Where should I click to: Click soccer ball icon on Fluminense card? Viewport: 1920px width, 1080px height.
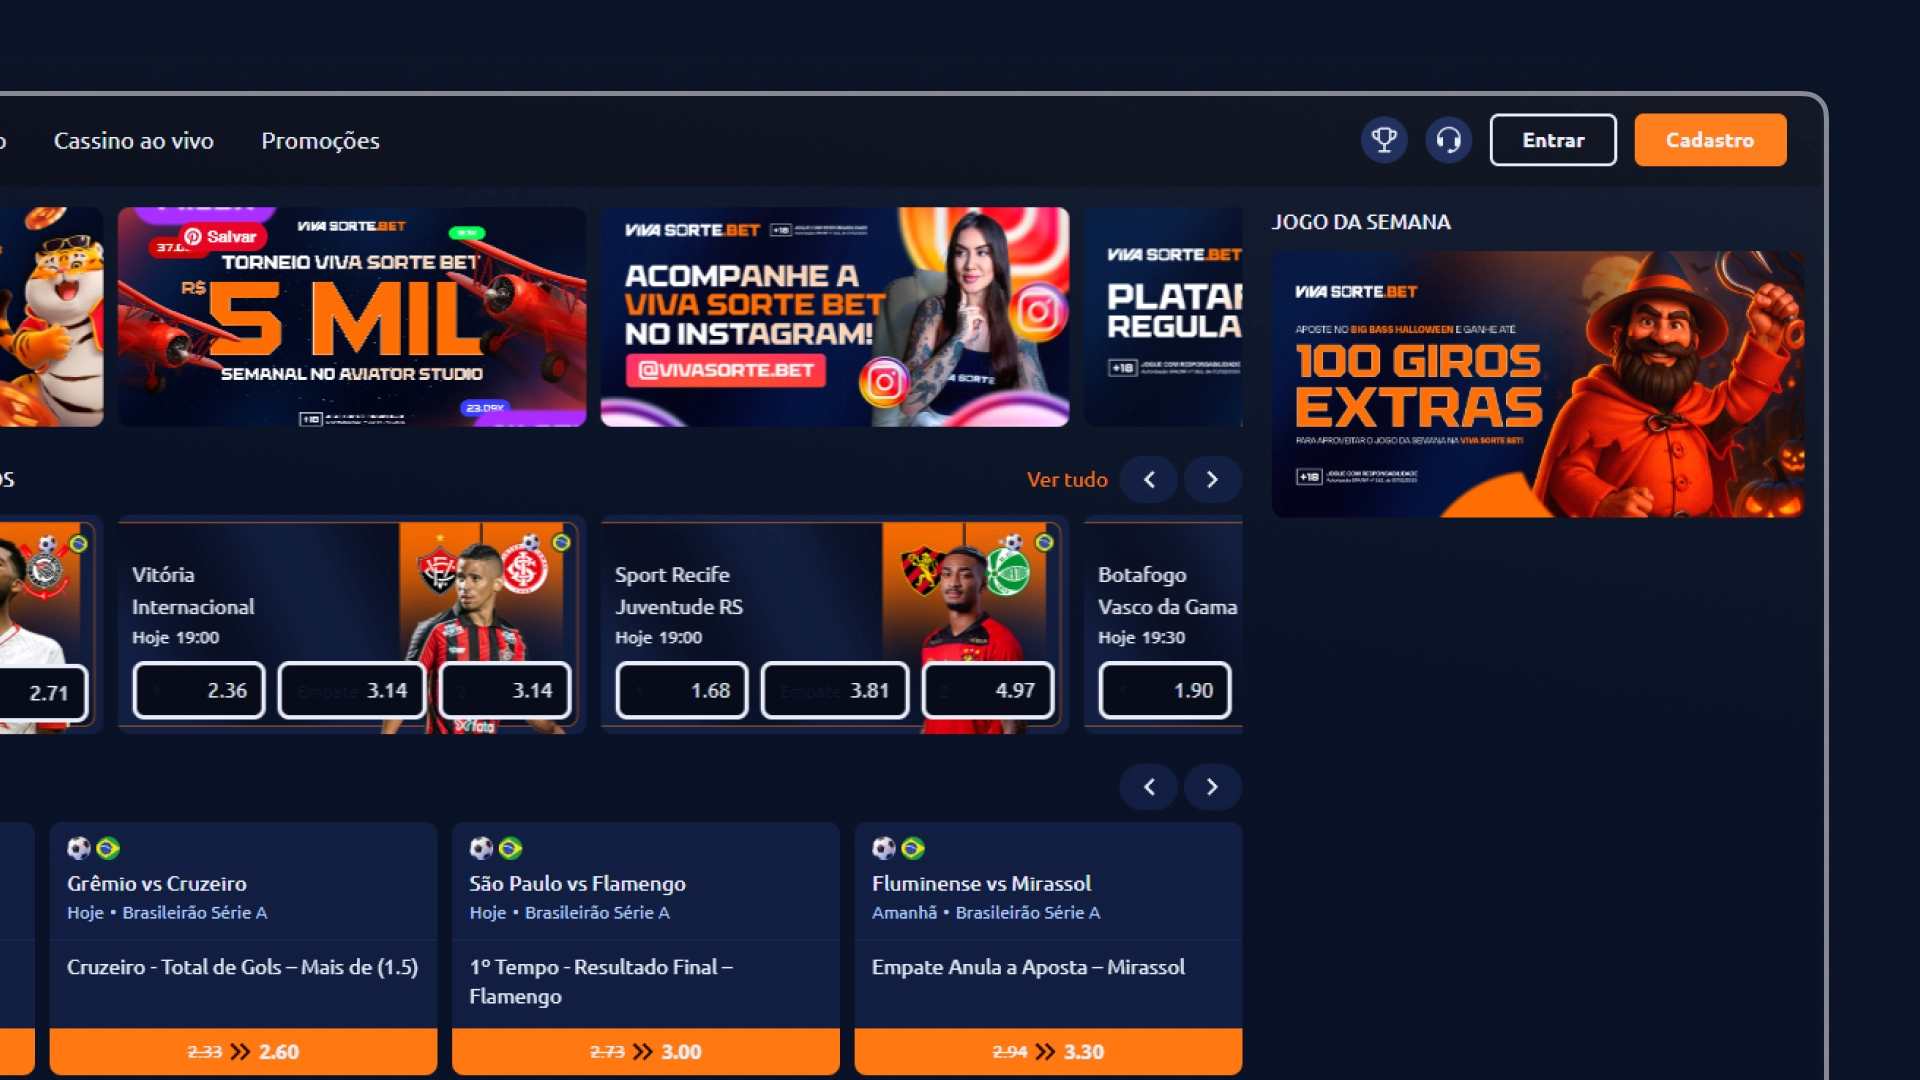point(884,848)
